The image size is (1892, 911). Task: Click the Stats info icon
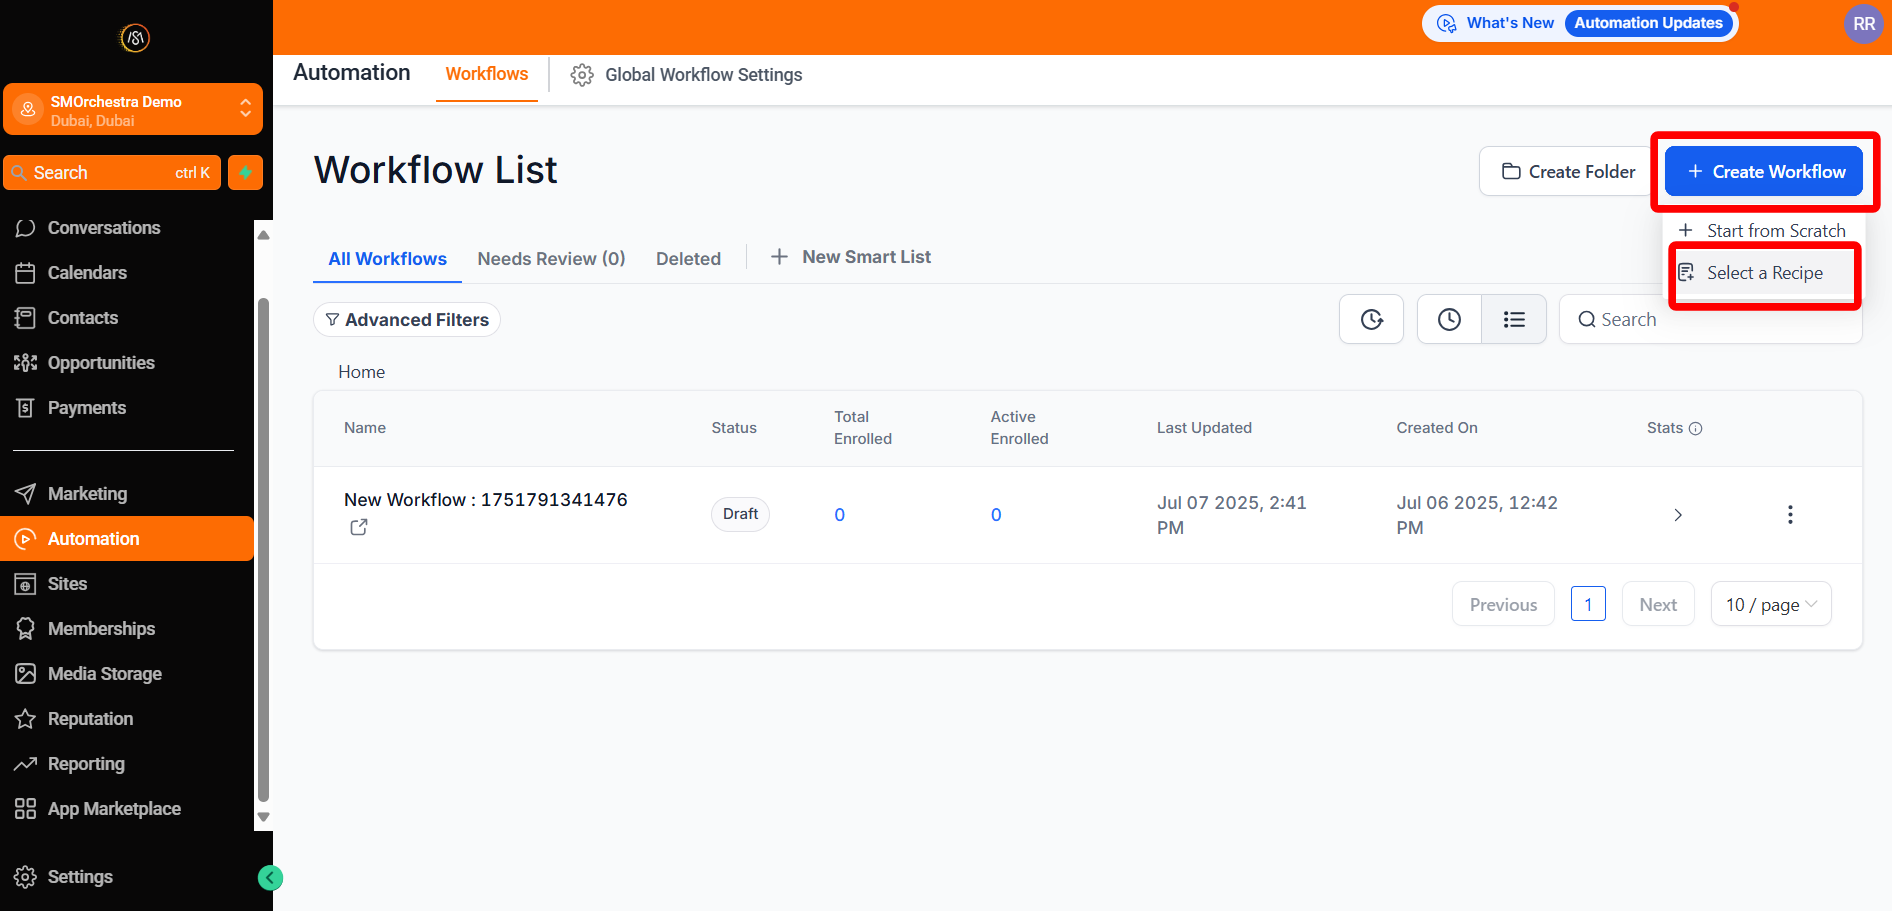pyautogui.click(x=1695, y=428)
